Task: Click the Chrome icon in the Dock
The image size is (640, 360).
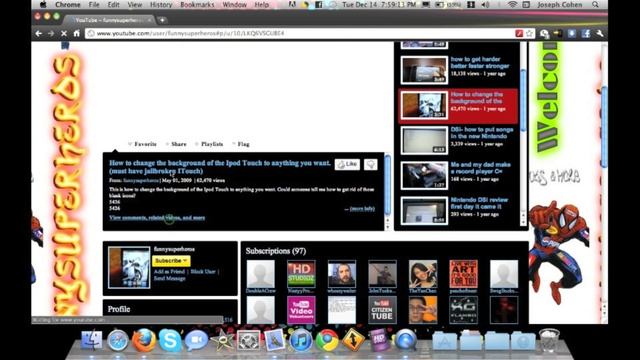Action: click(x=327, y=340)
